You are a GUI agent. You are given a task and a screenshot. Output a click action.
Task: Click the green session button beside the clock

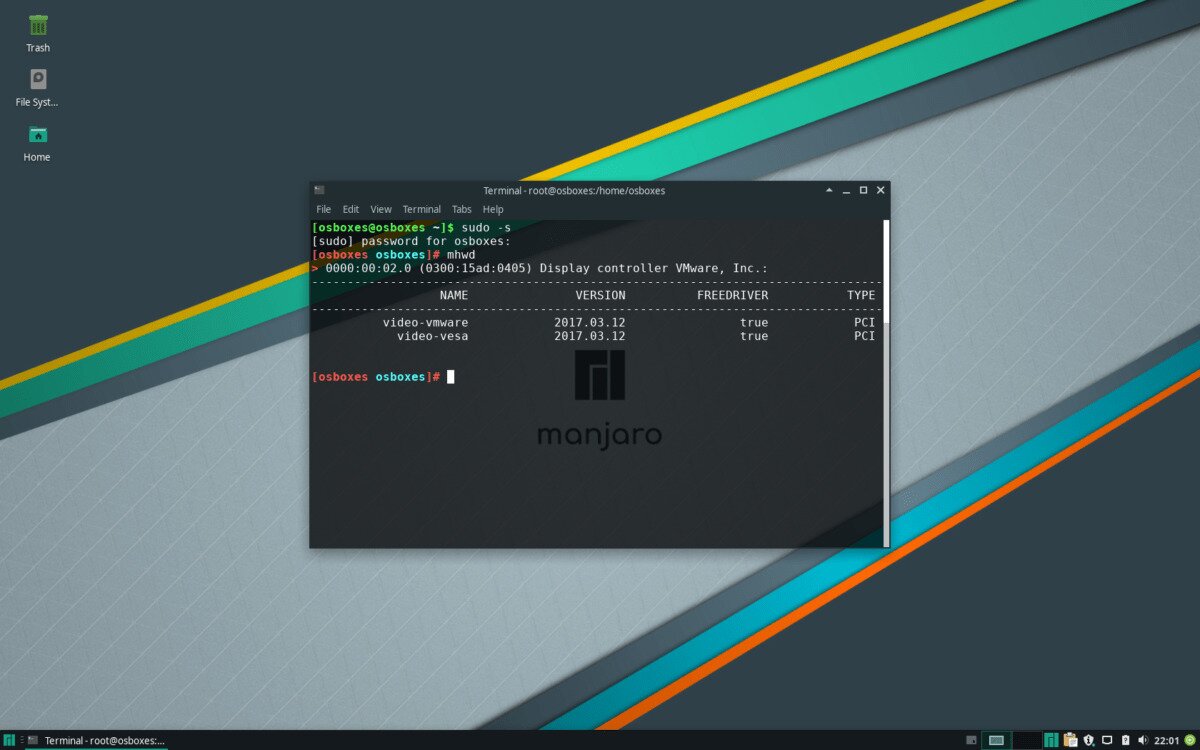[x=1188, y=740]
